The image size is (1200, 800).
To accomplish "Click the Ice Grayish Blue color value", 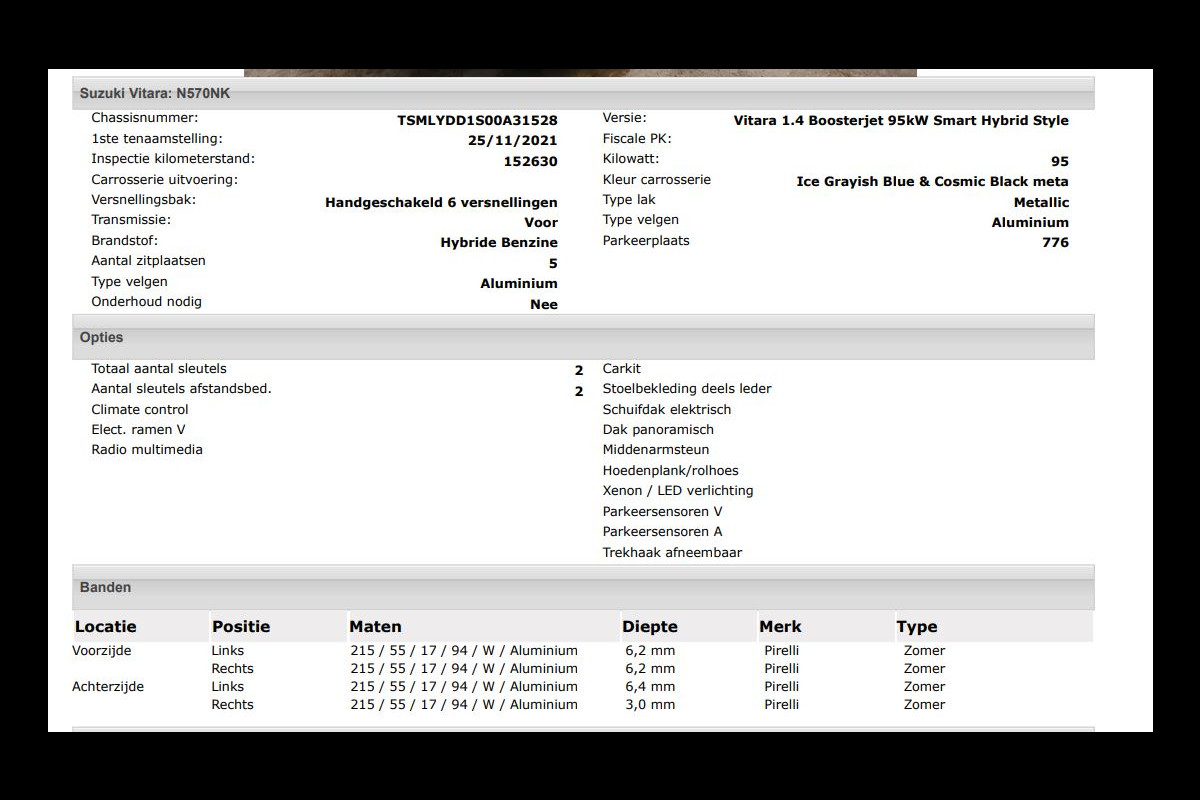I will pyautogui.click(x=932, y=182).
